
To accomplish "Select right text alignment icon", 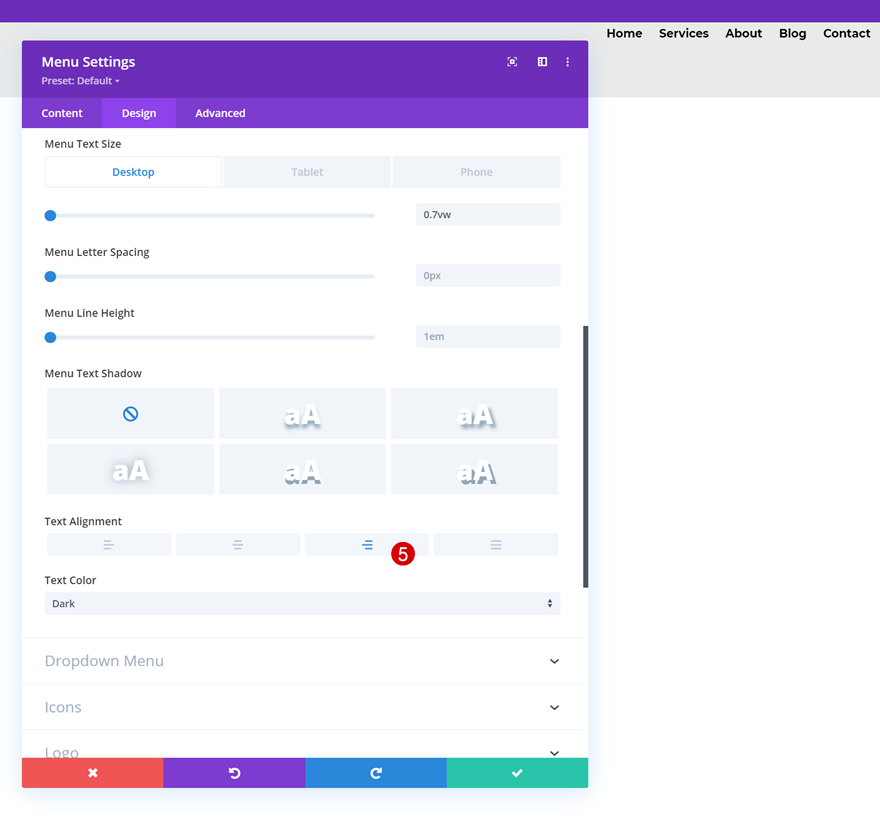I will (x=366, y=545).
